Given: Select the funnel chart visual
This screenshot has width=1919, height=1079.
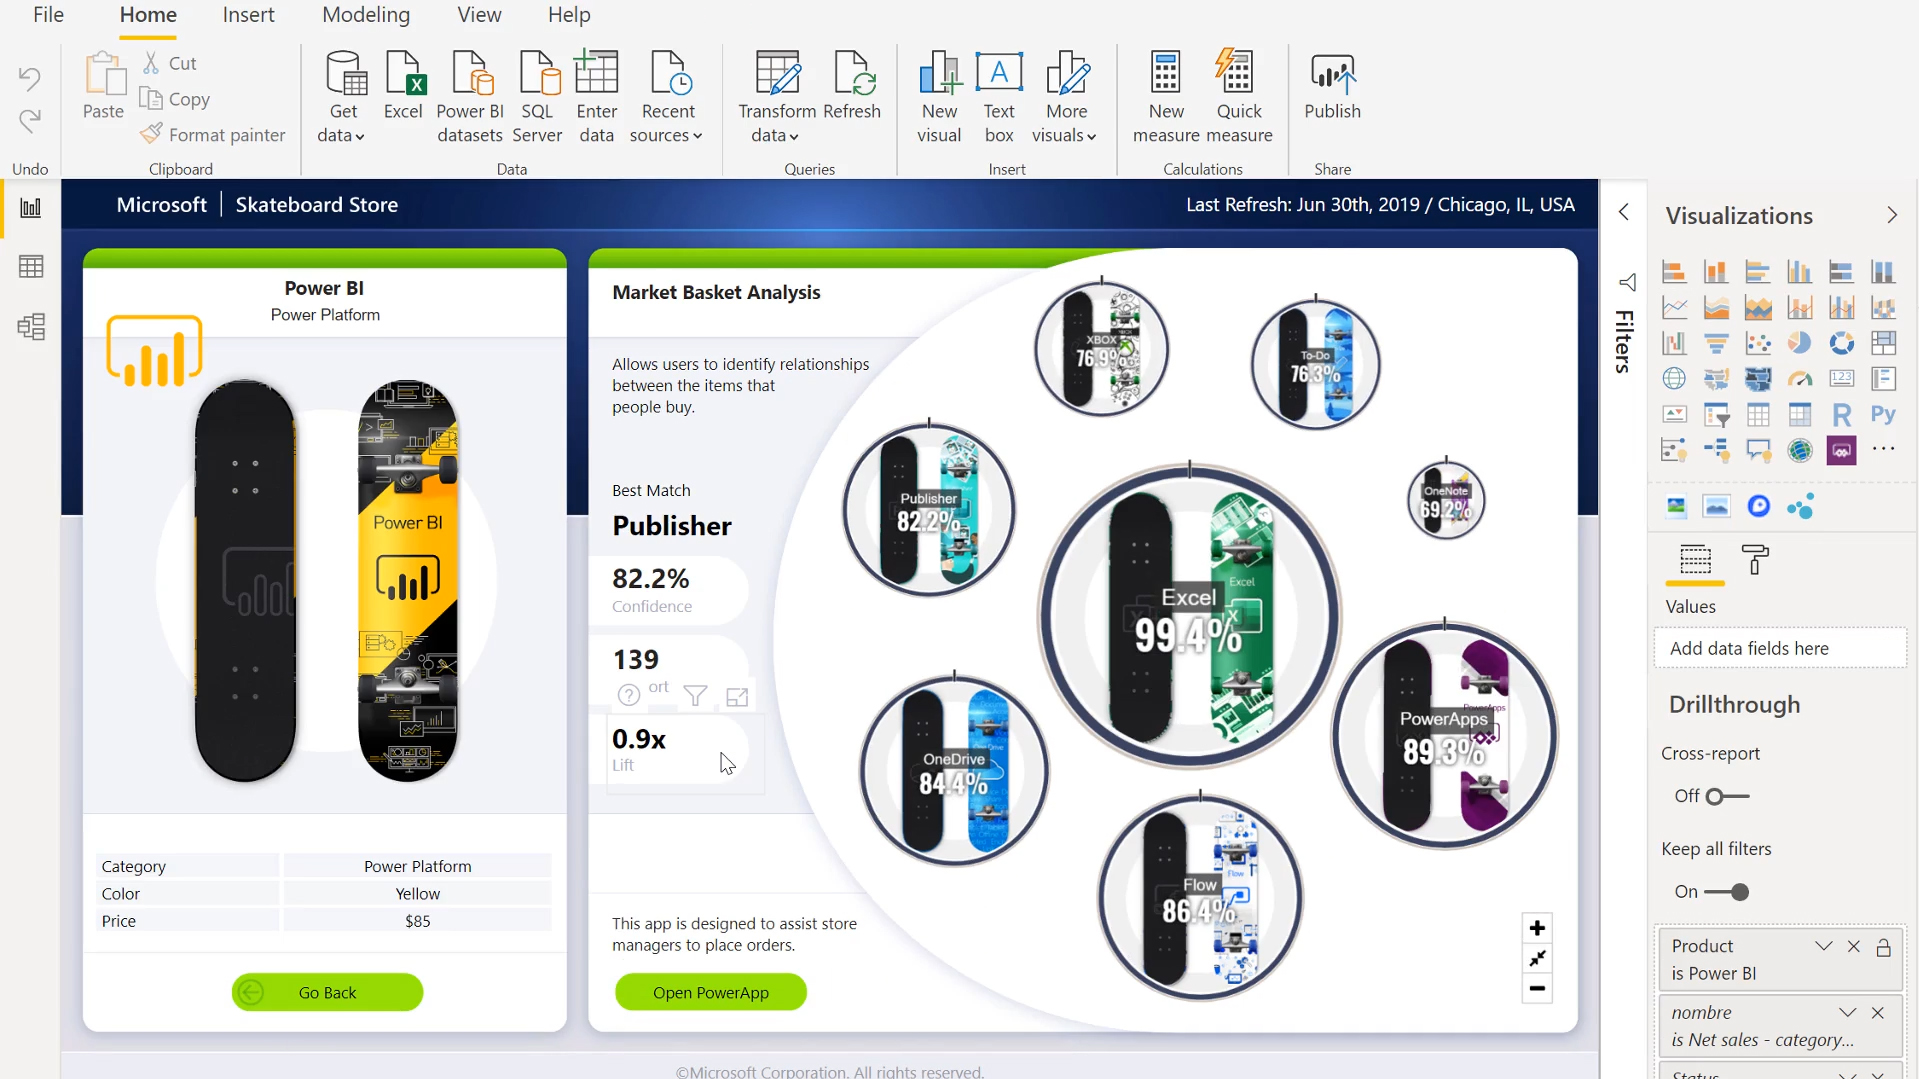Looking at the screenshot, I should tap(1716, 344).
